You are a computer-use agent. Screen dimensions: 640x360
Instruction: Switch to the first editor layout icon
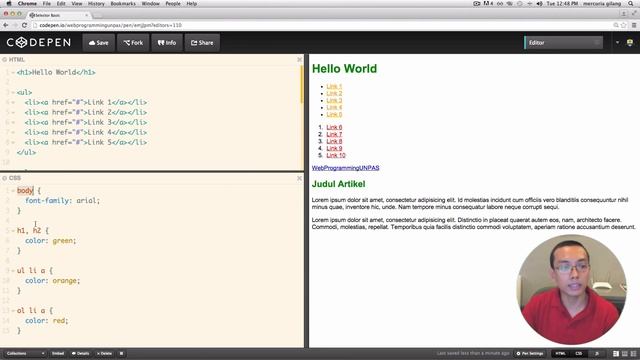(x=616, y=353)
